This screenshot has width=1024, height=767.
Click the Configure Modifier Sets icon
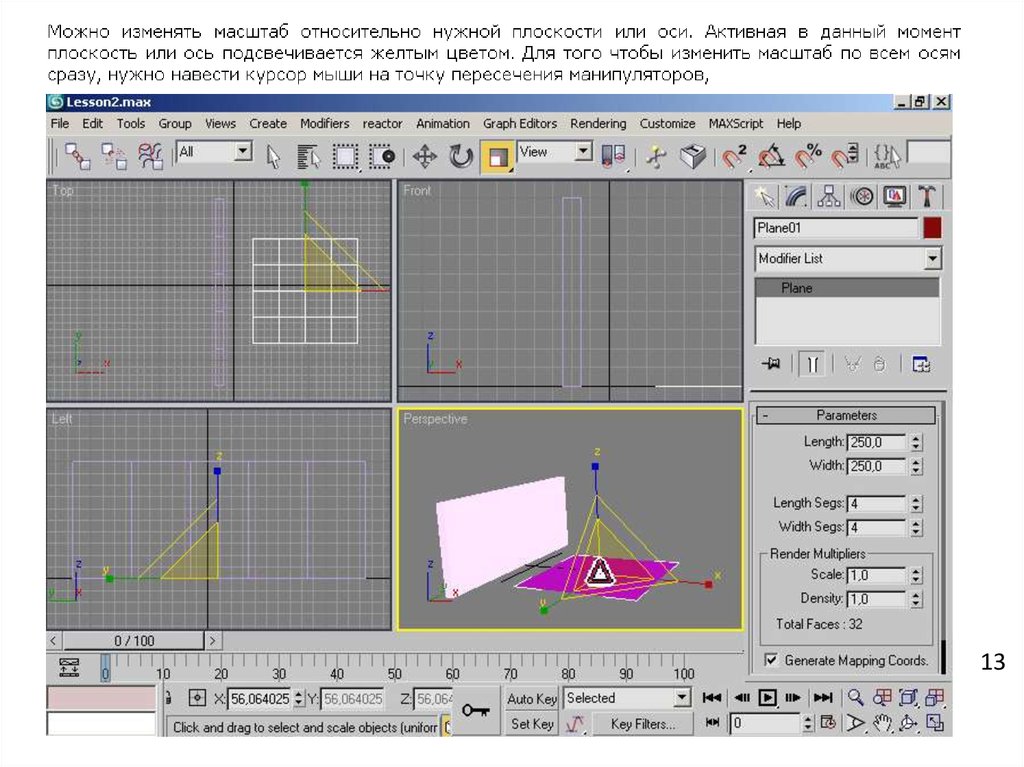[x=921, y=365]
